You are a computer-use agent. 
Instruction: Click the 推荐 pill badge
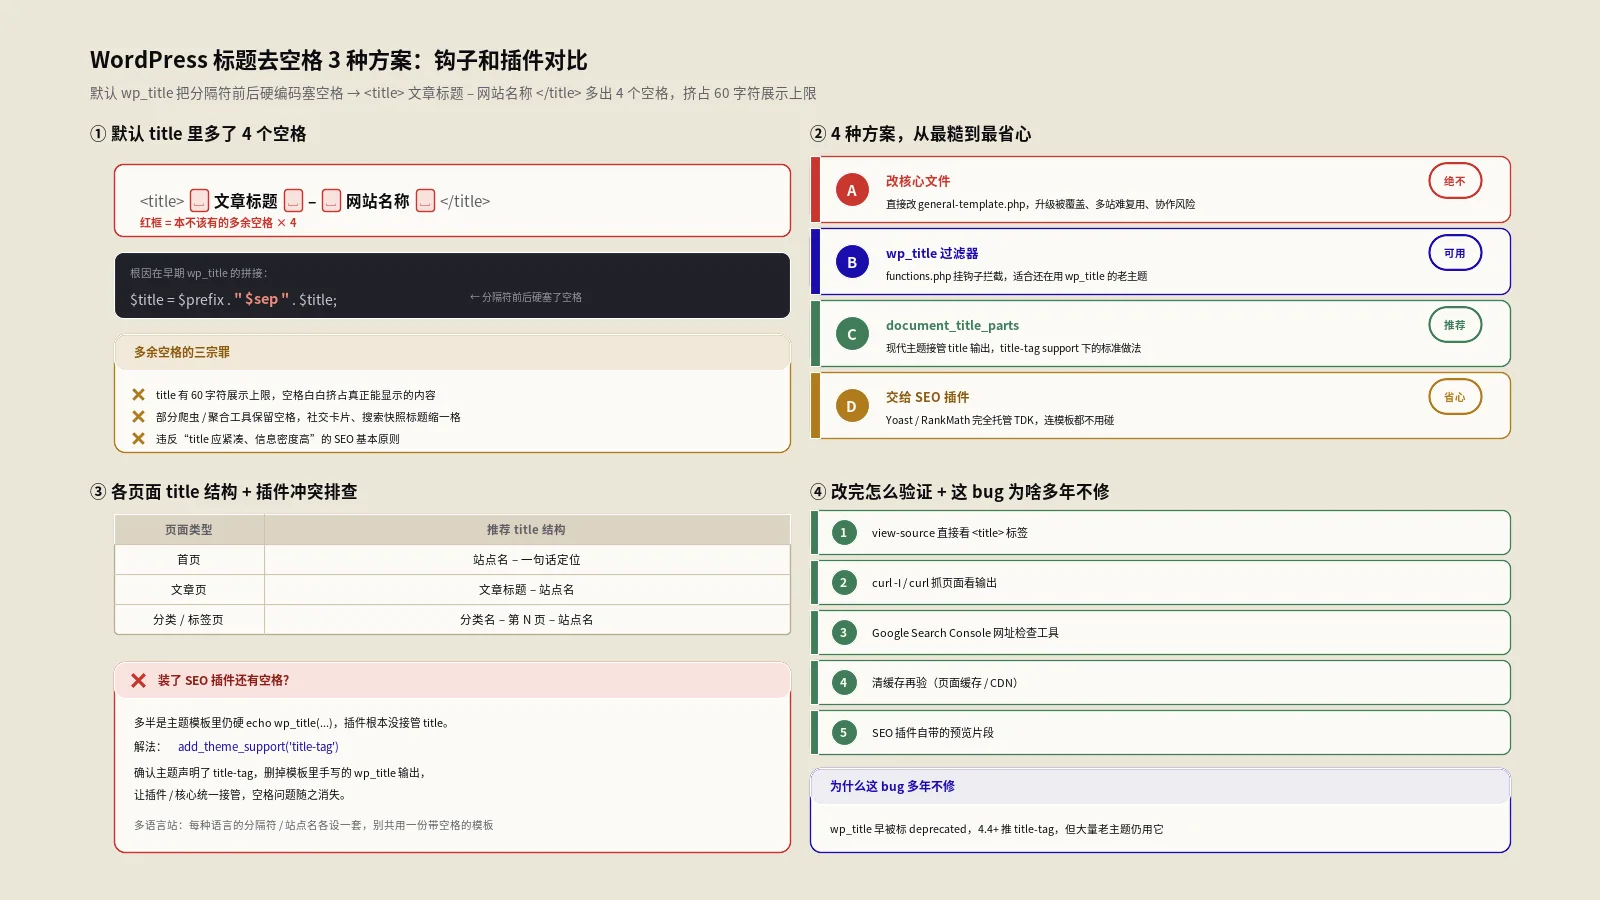pyautogui.click(x=1455, y=325)
